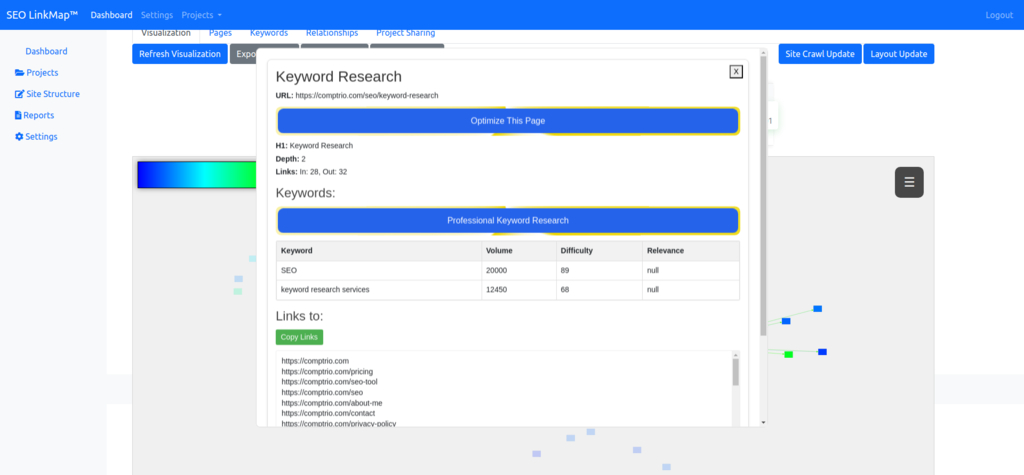Click the SEO LinkMap brand logo
Screen dimensions: 1024x475
click(x=42, y=15)
